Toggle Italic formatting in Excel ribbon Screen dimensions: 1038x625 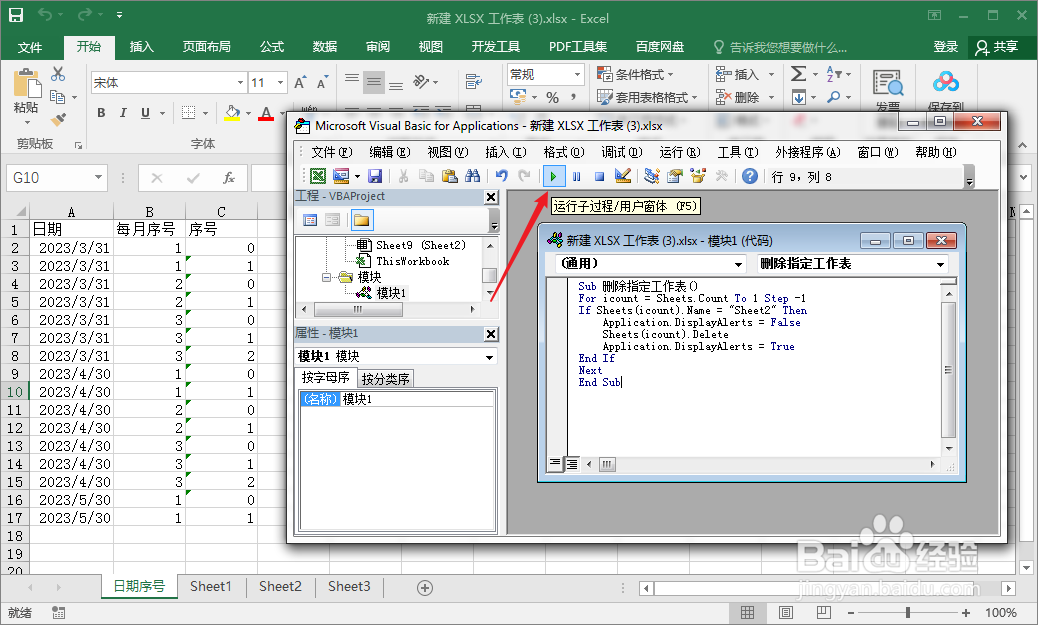pos(123,113)
